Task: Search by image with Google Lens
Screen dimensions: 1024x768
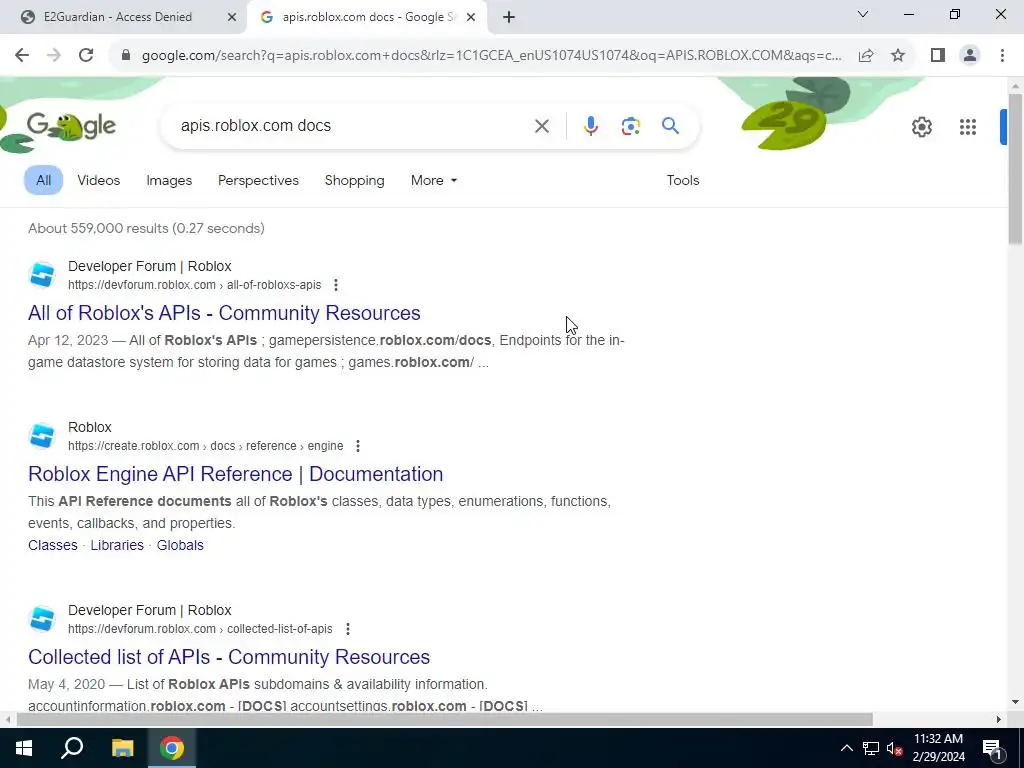Action: [630, 126]
